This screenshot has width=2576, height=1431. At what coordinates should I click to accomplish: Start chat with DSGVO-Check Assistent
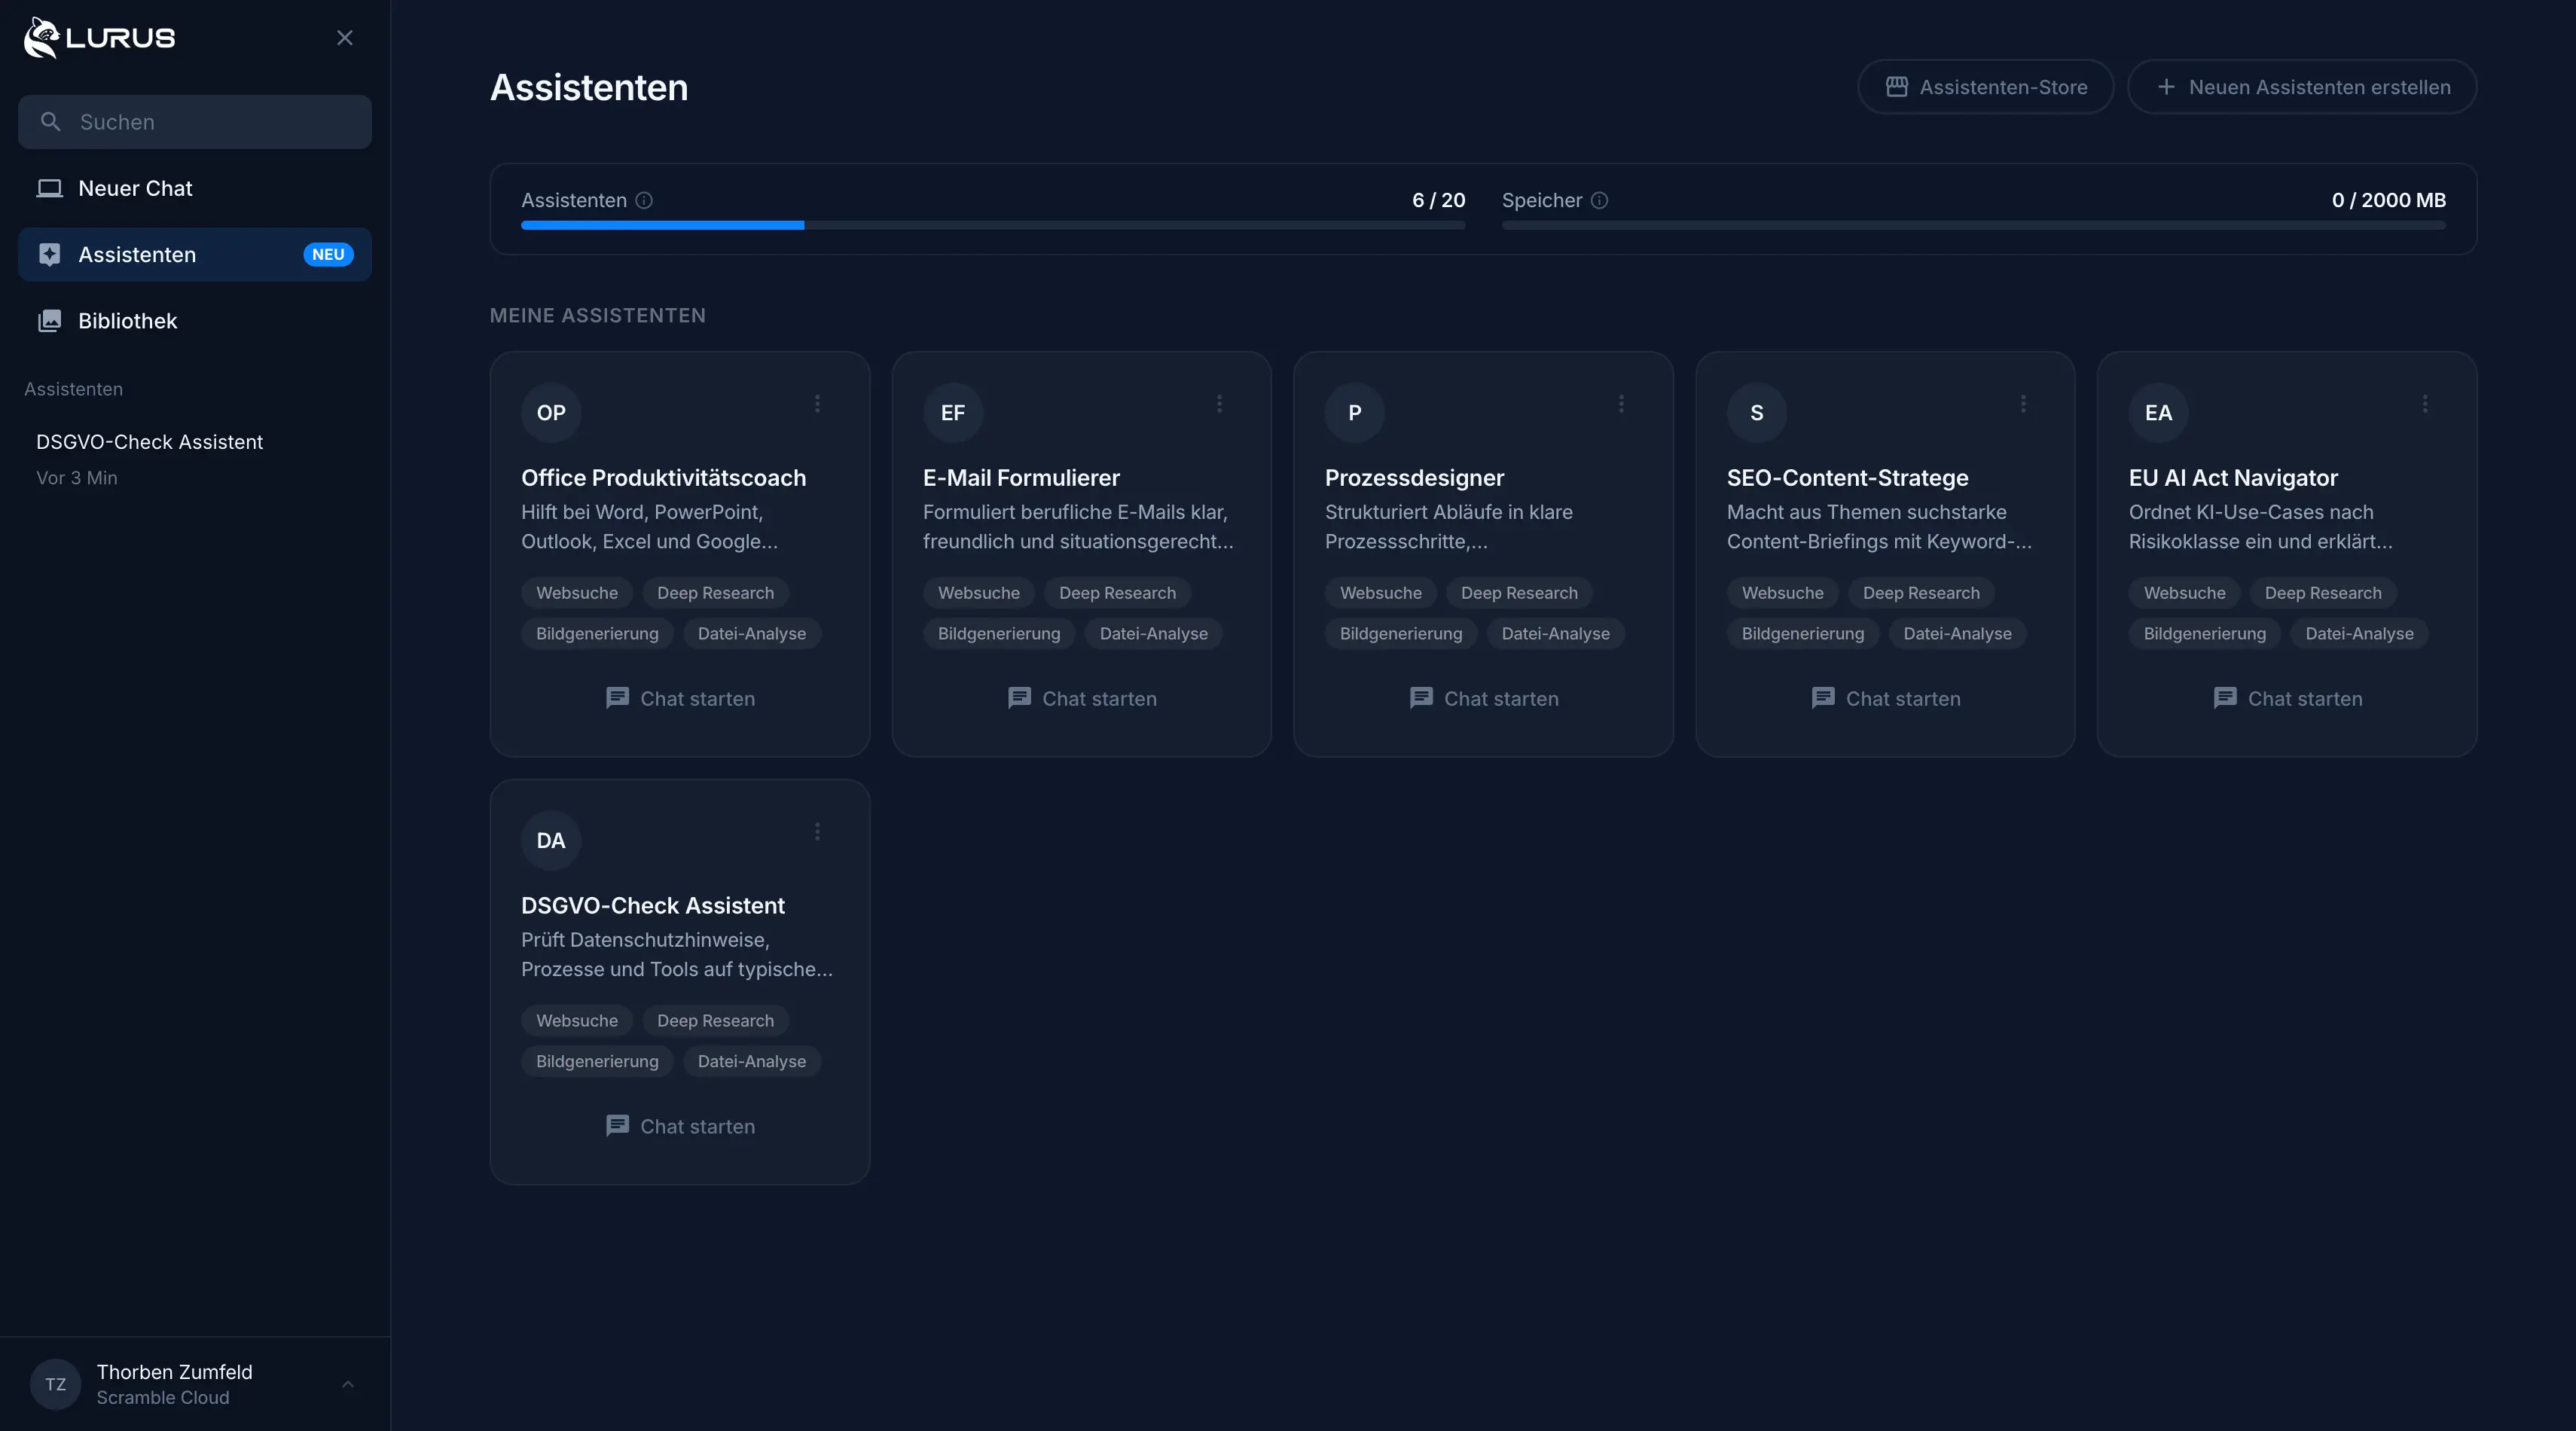click(680, 1126)
